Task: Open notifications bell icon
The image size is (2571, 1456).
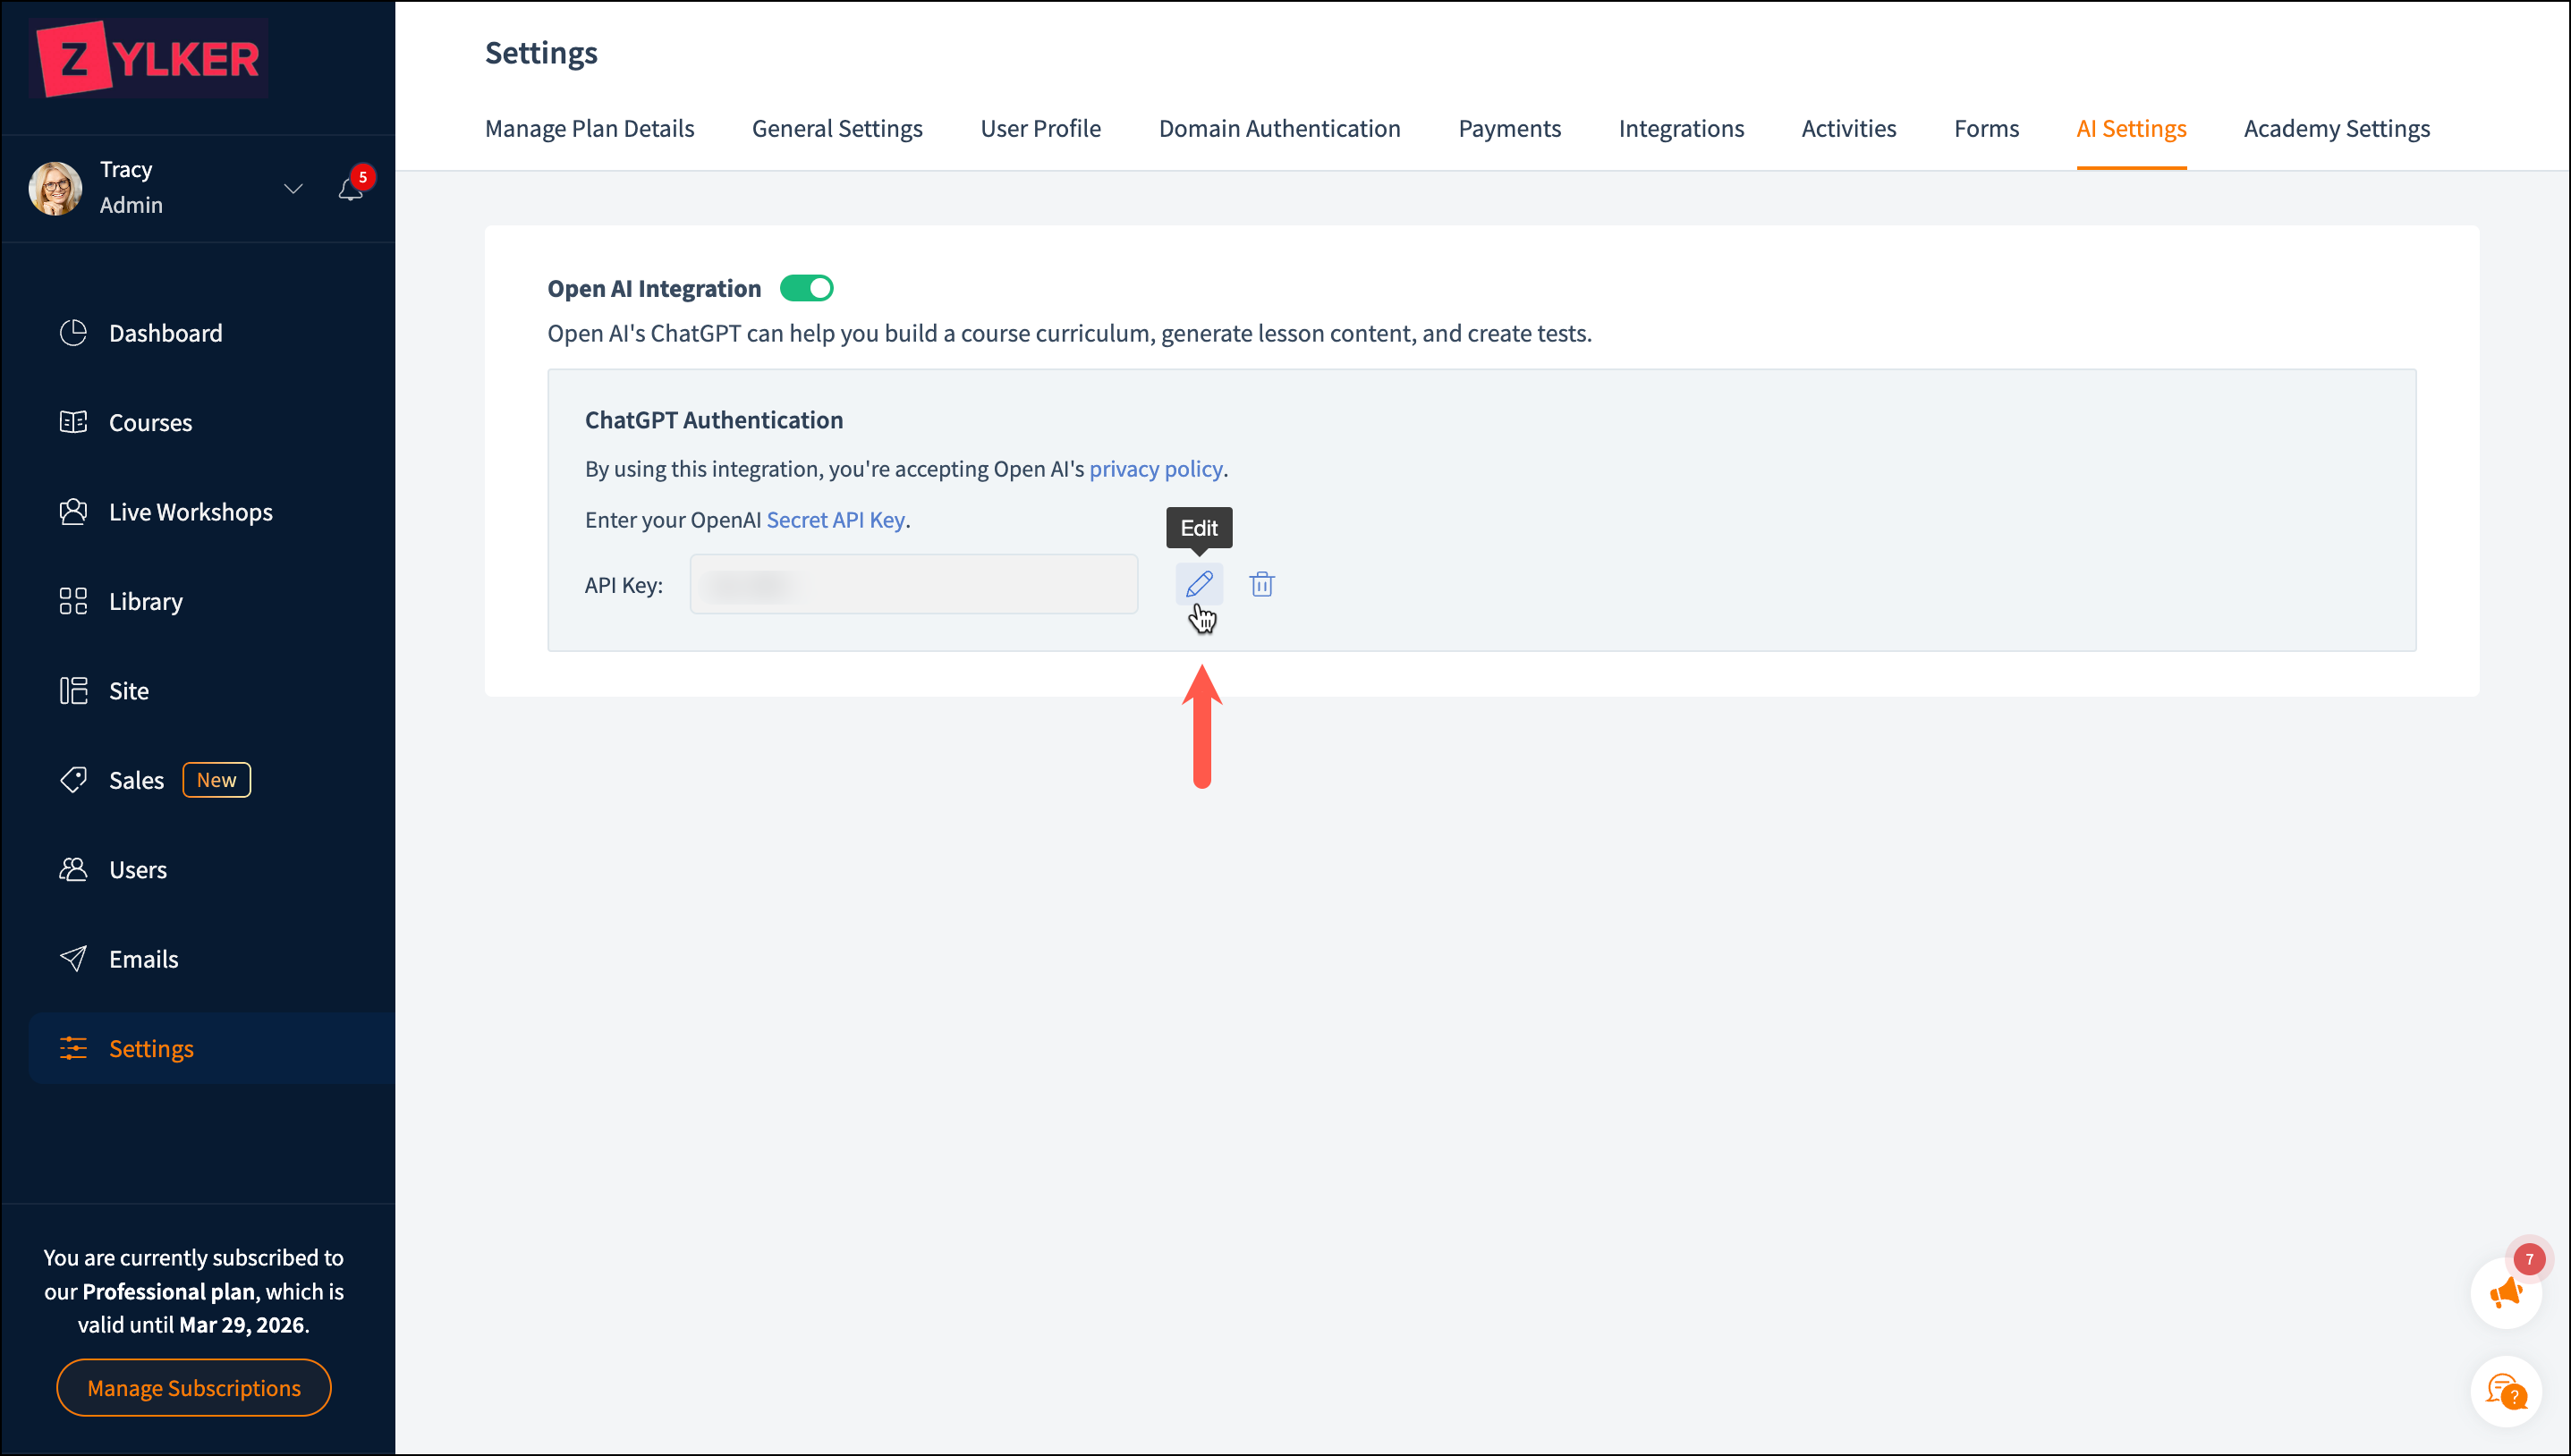Action: point(350,189)
